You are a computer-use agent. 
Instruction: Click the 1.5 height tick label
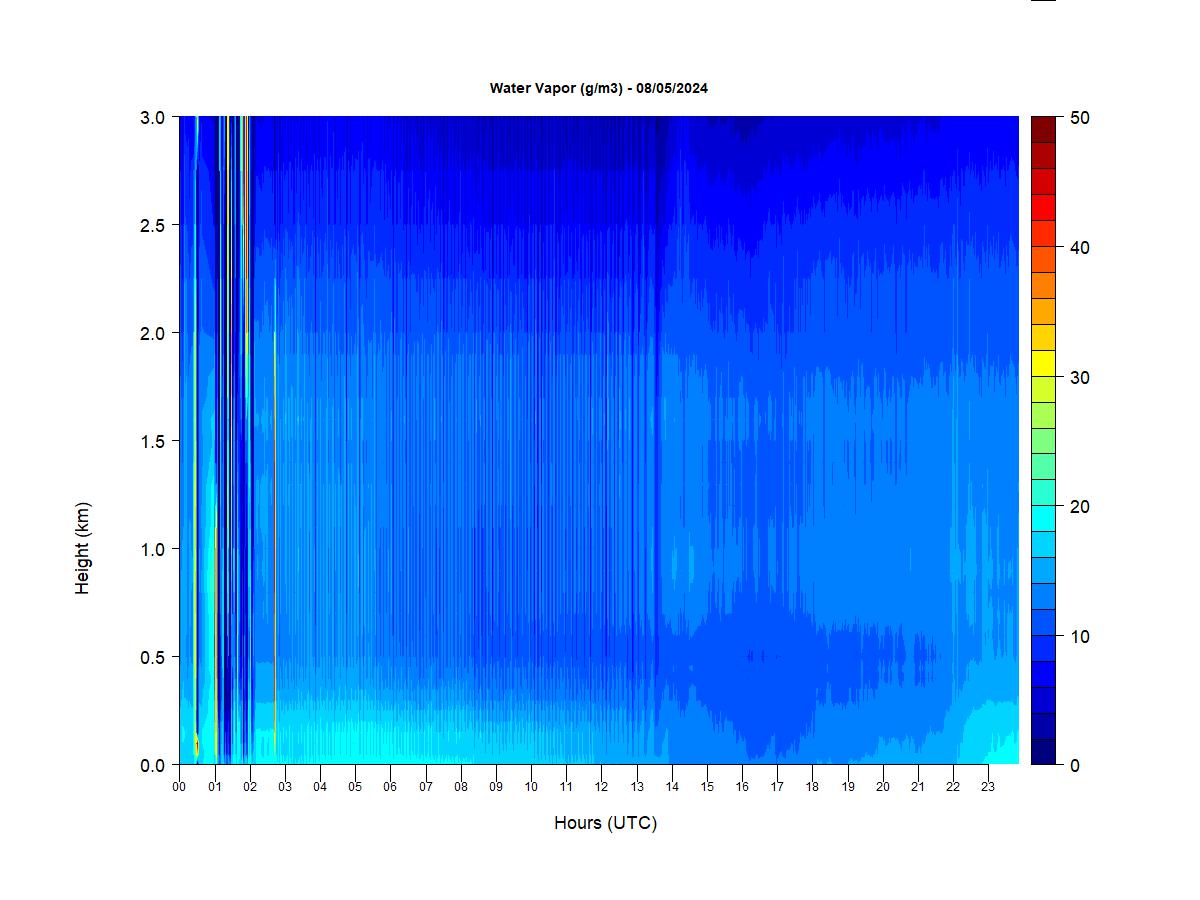point(153,441)
